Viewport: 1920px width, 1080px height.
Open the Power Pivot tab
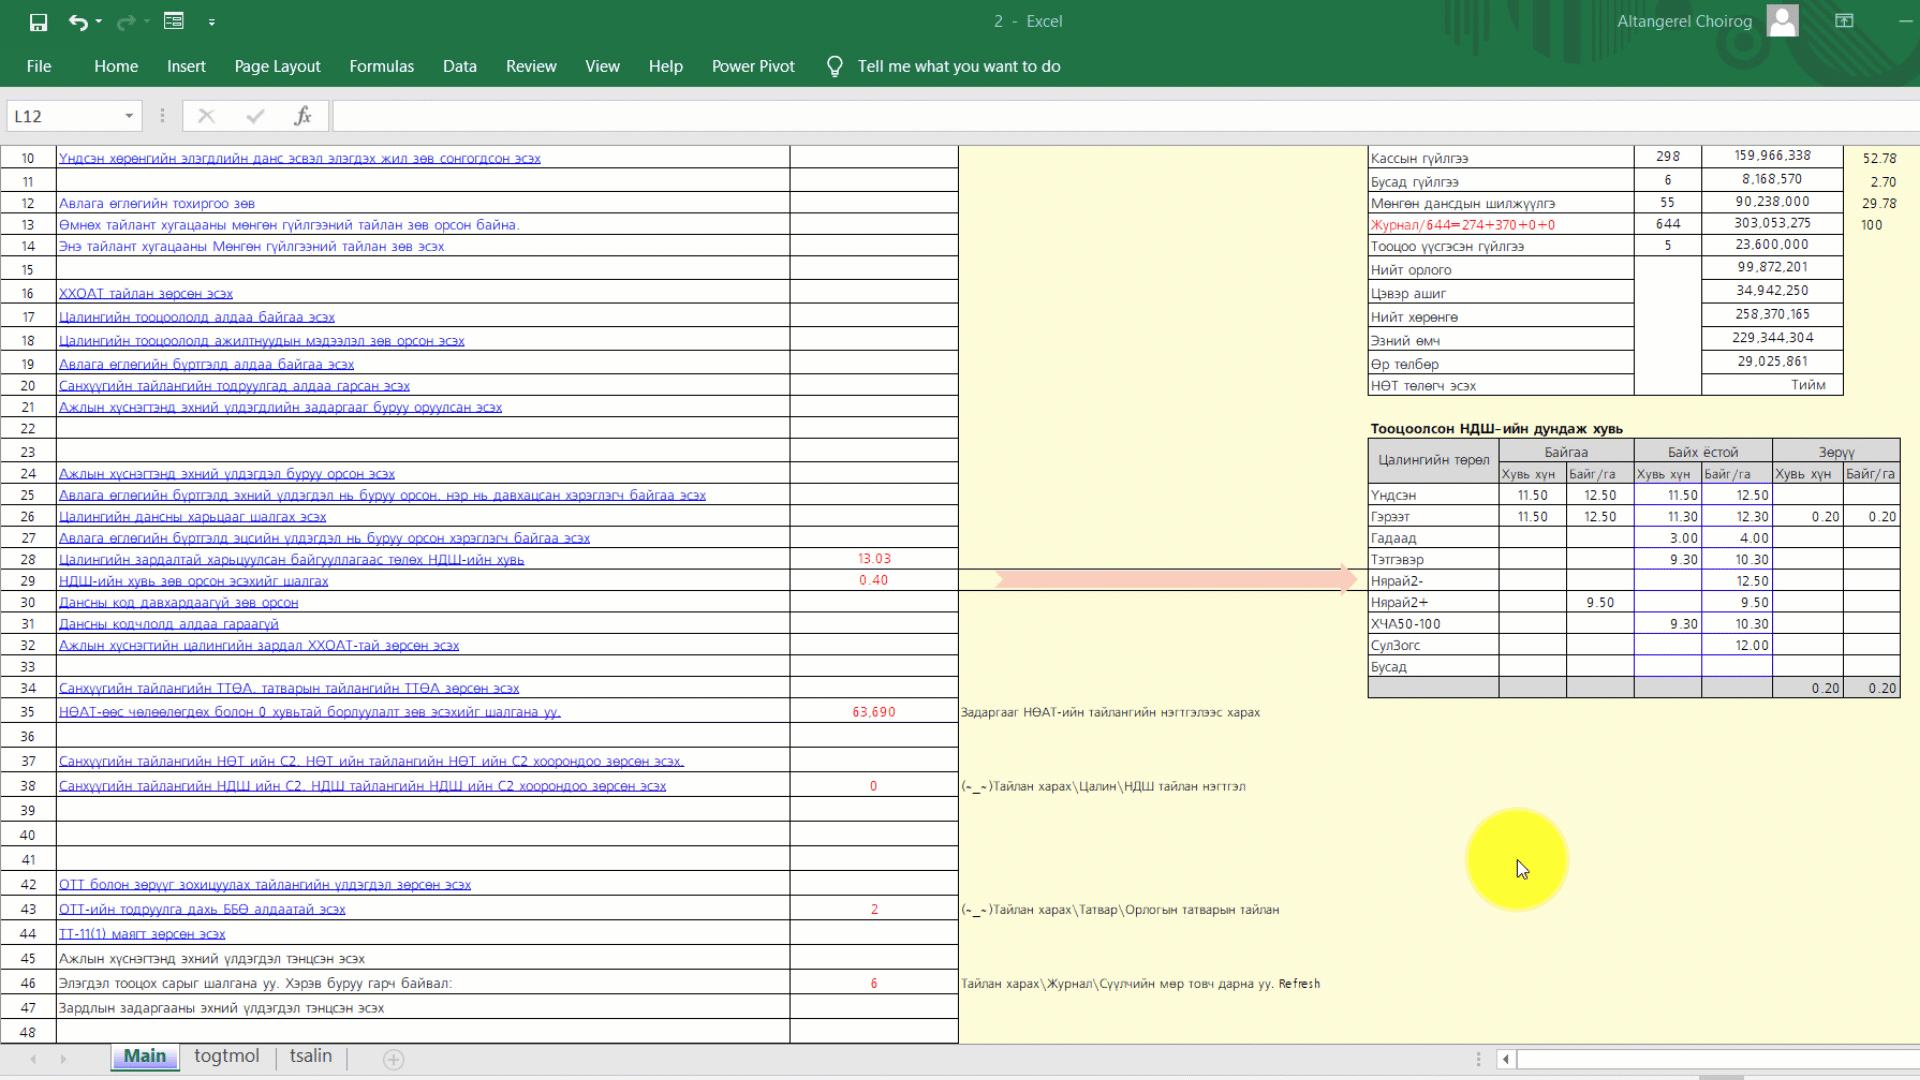point(752,67)
